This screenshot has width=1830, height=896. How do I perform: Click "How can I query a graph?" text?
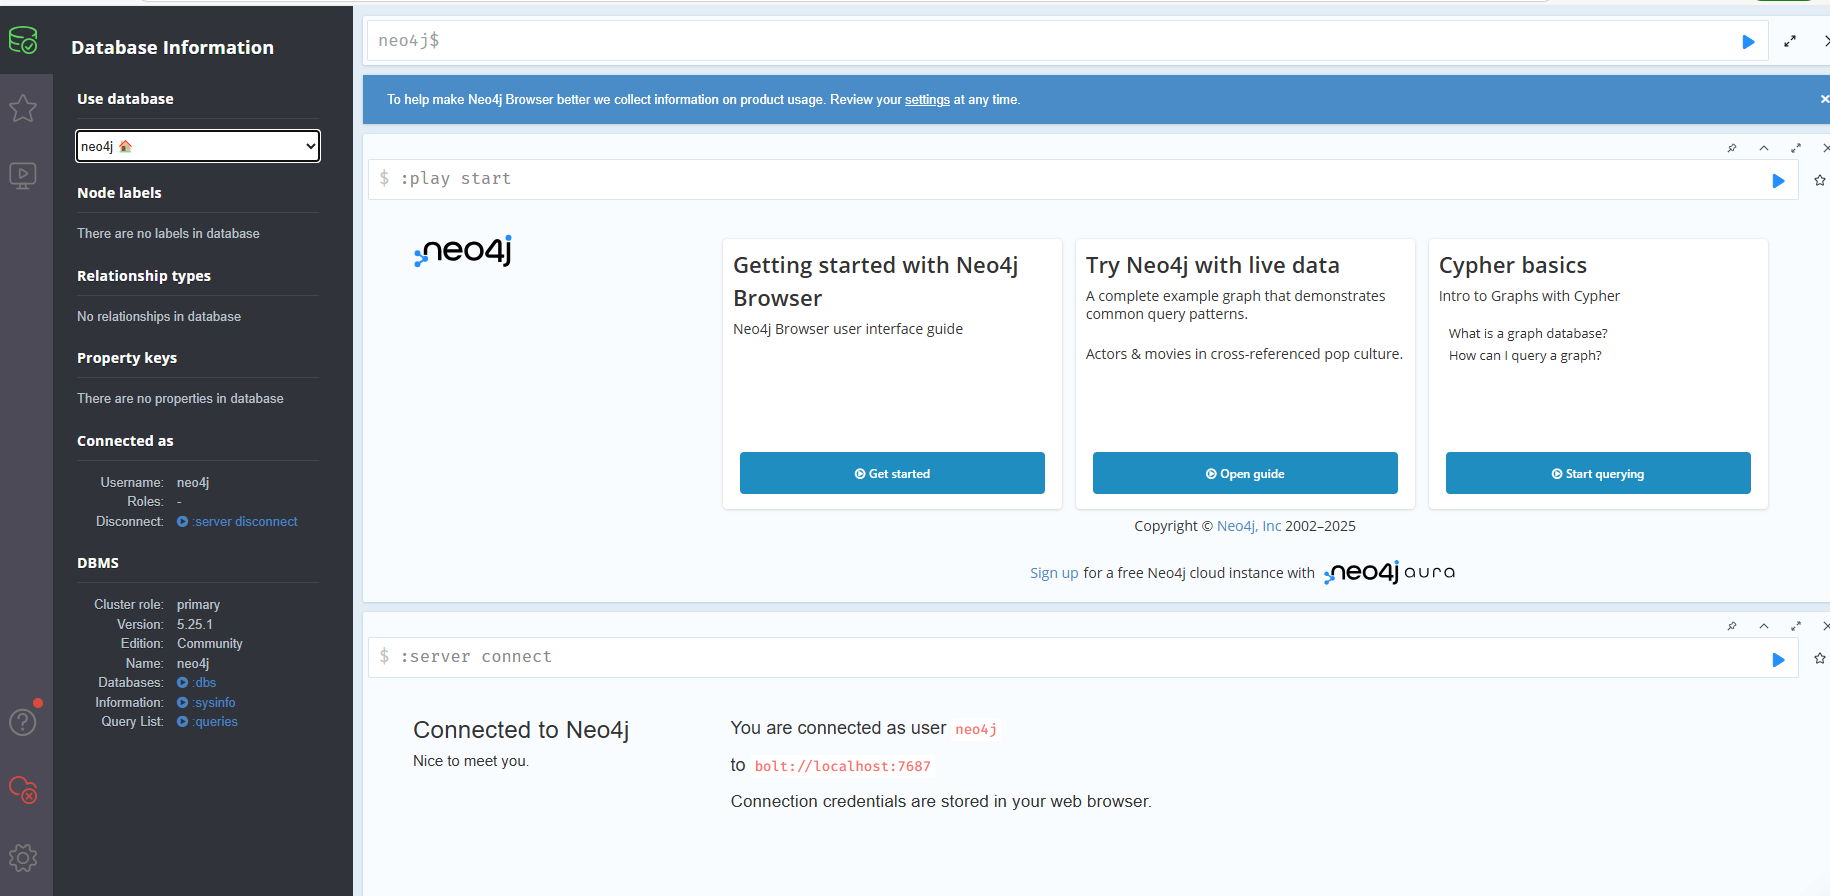1525,356
